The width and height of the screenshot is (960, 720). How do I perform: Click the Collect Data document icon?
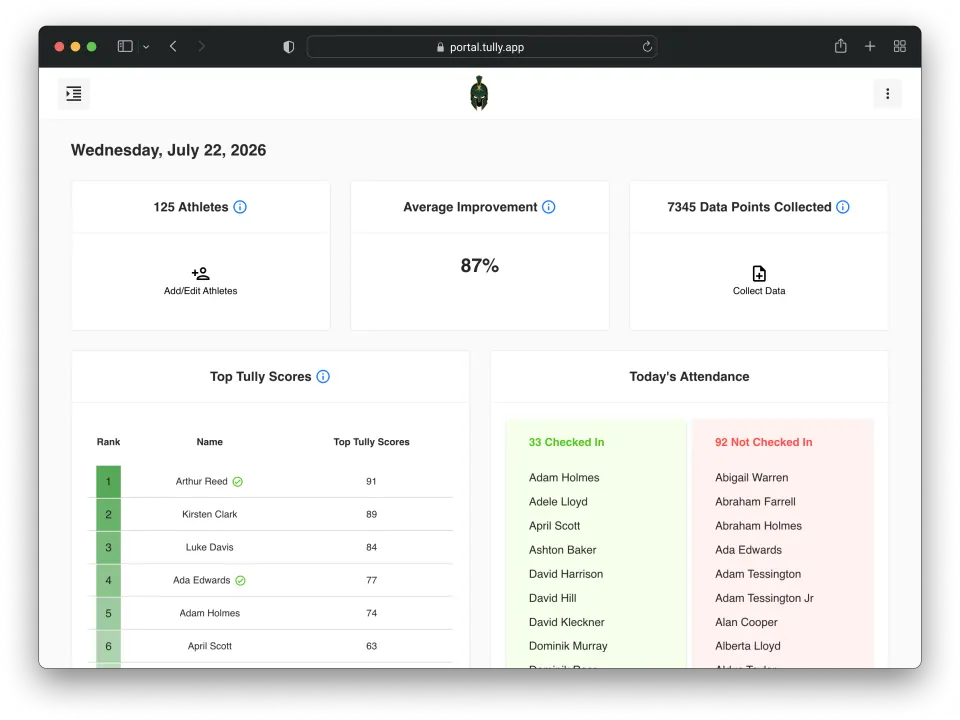tap(759, 273)
